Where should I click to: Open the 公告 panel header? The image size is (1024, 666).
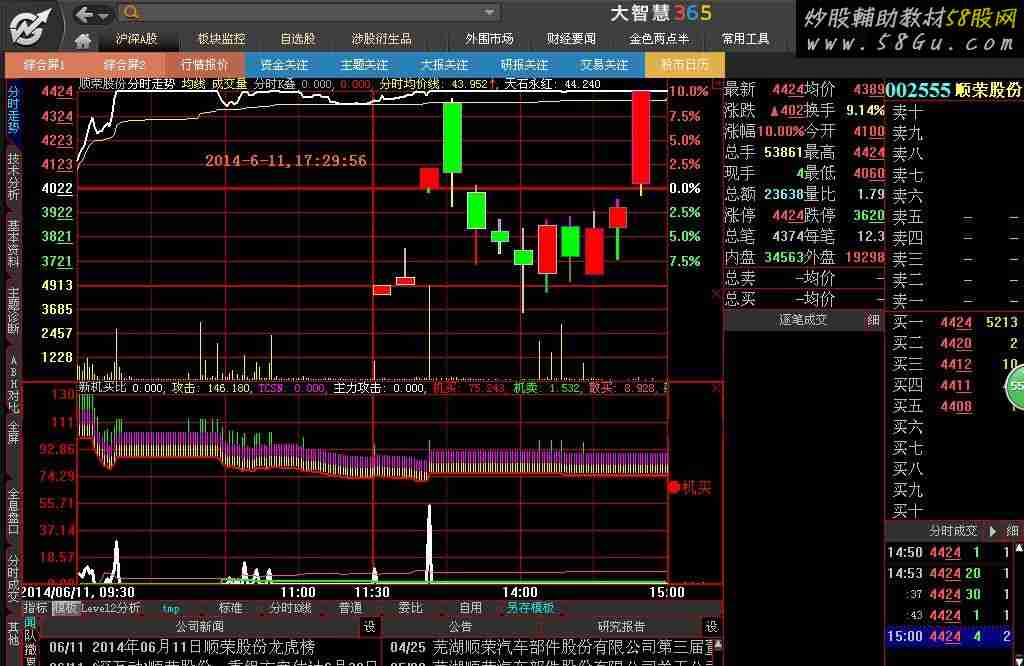pyautogui.click(x=460, y=627)
